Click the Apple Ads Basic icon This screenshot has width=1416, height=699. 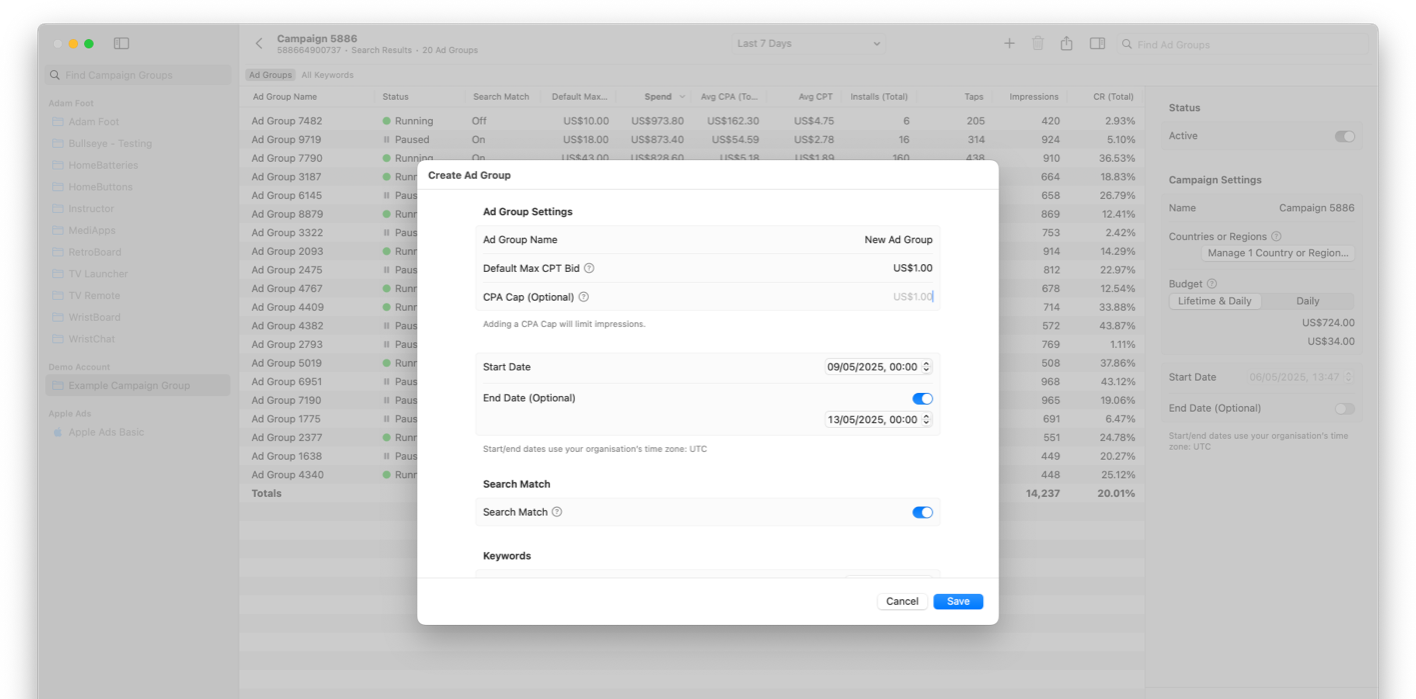pyautogui.click(x=58, y=432)
